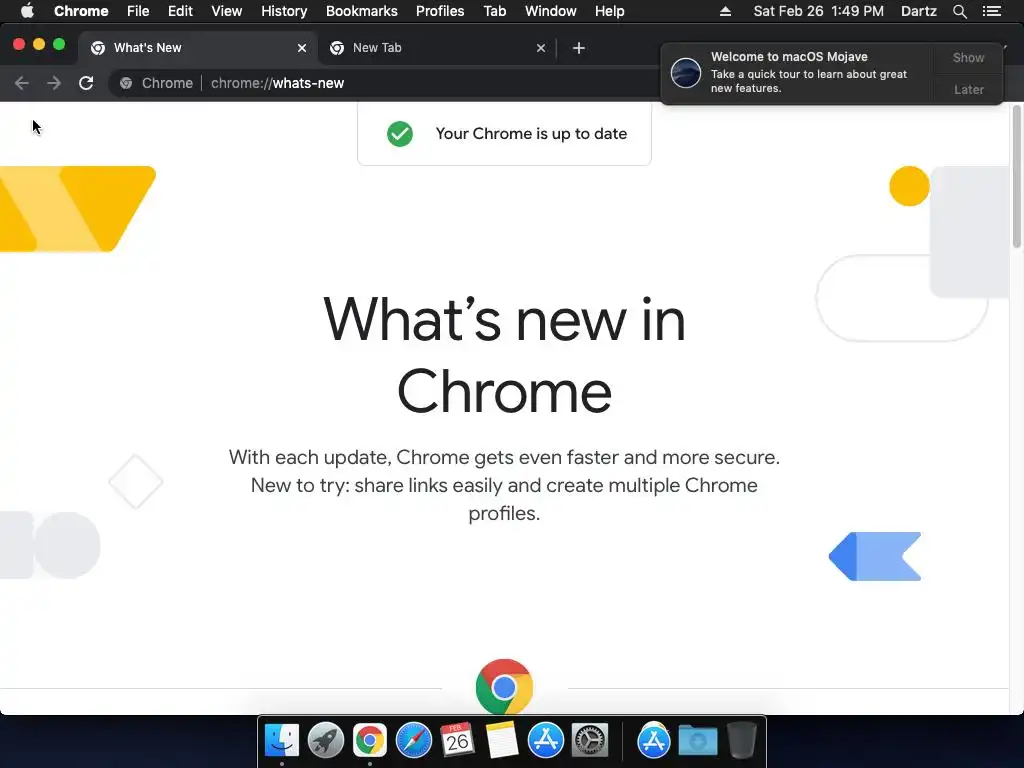The image size is (1024, 768).
Task: Open the Apple menu
Action: click(x=27, y=11)
